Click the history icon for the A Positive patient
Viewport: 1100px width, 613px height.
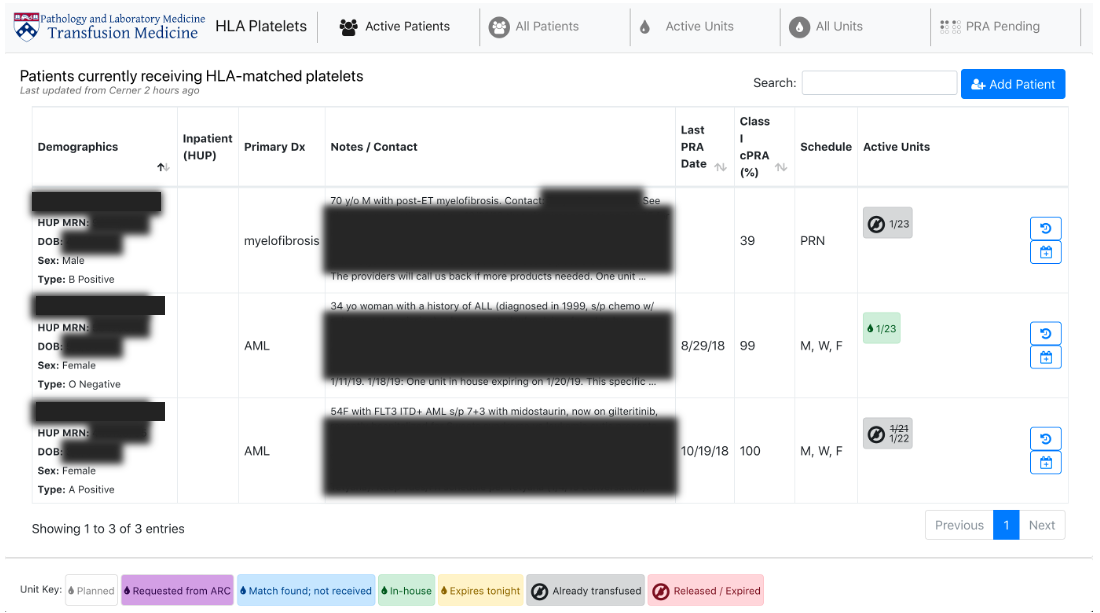pos(1045,438)
